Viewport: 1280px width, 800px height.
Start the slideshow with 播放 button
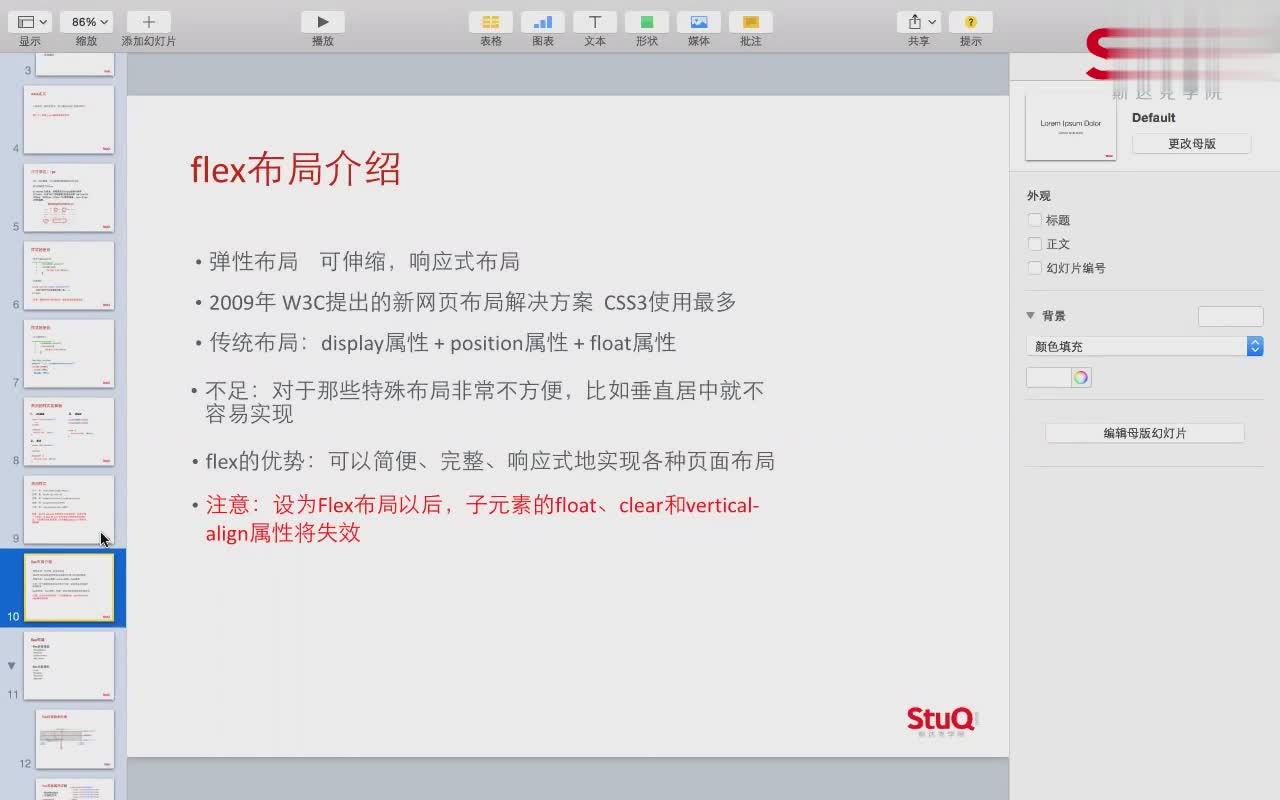coord(322,22)
